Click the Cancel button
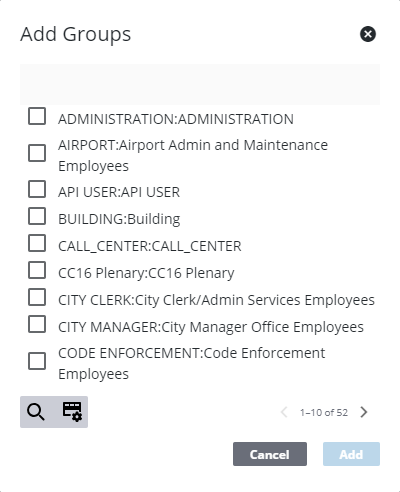 (x=270, y=454)
